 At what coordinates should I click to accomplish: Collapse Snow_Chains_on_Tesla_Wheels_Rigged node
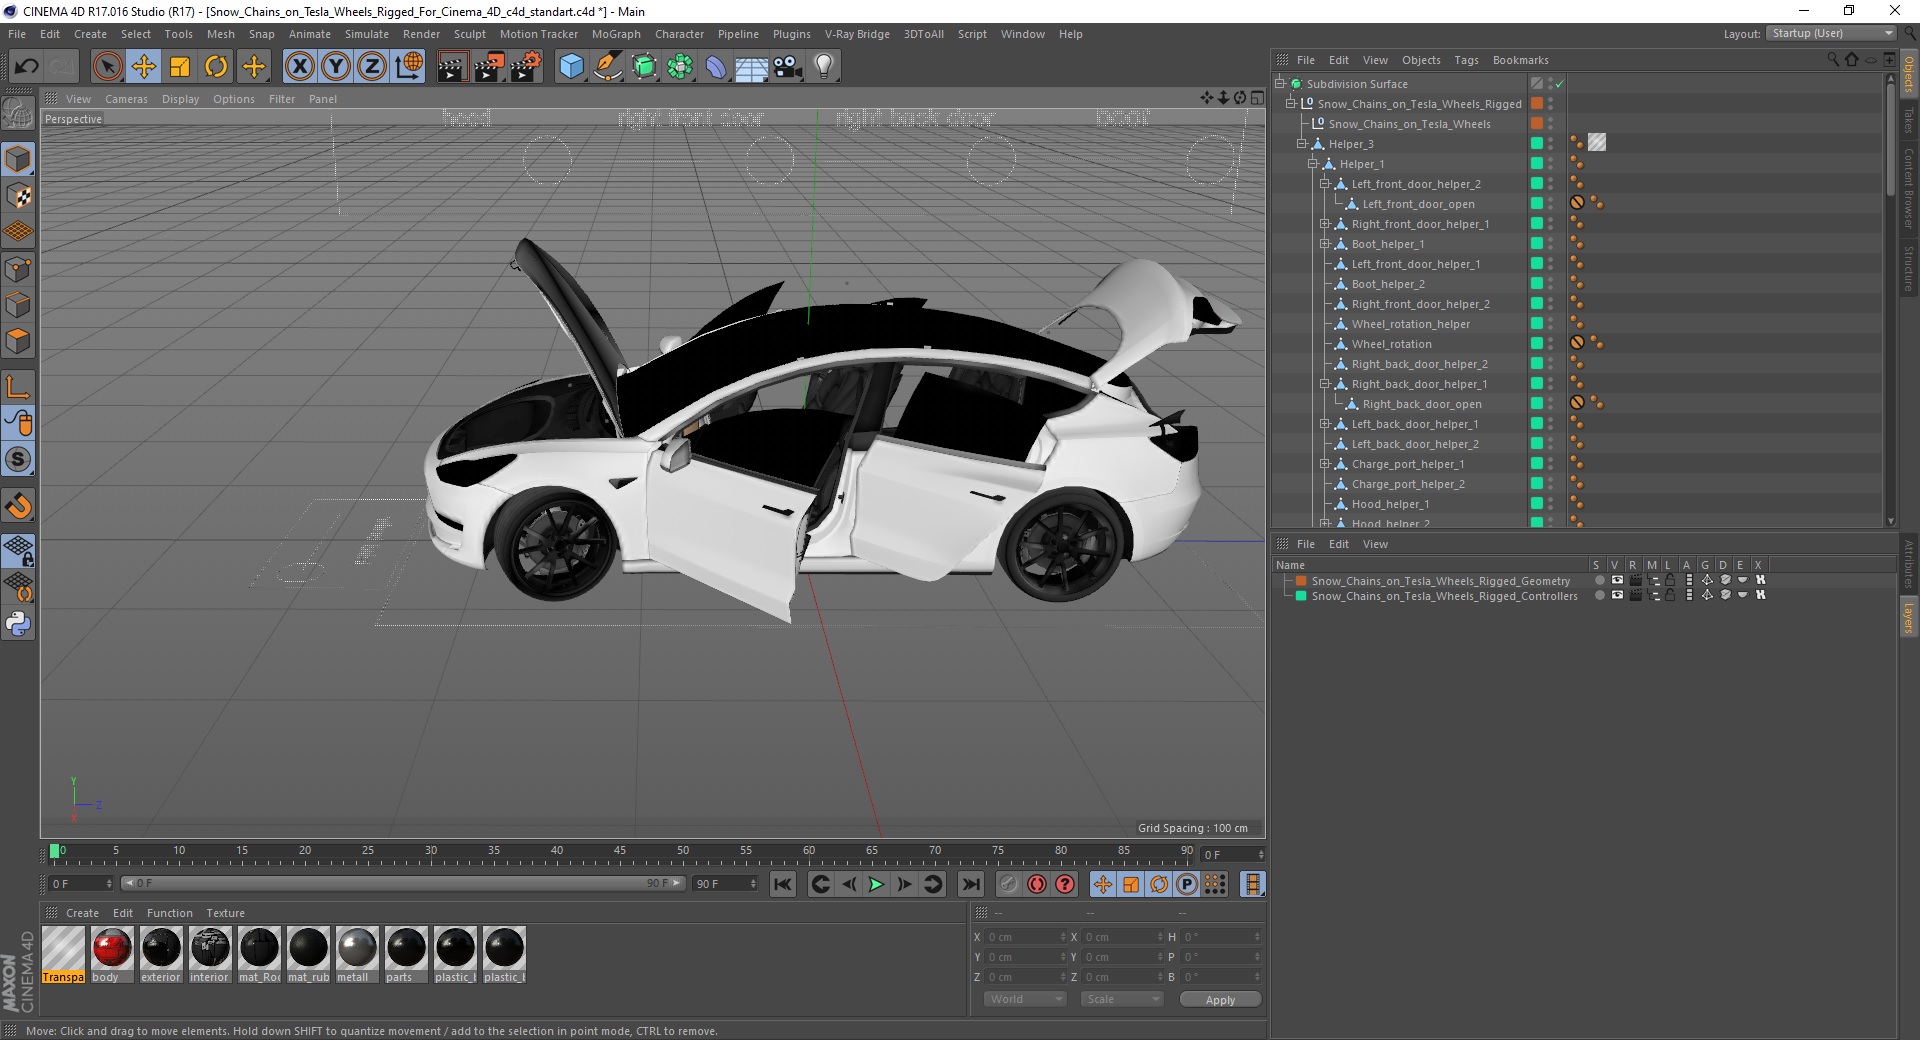coord(1290,104)
